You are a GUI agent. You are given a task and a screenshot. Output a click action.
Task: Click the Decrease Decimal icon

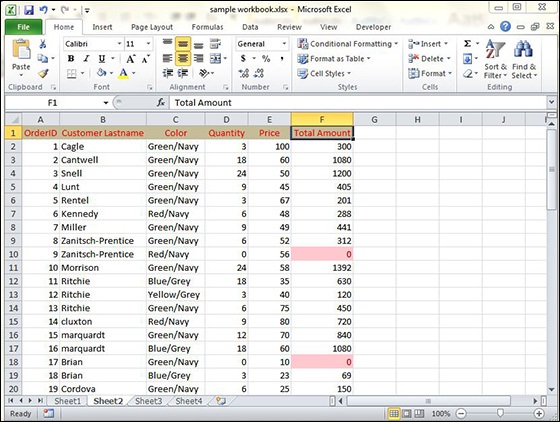(259, 73)
